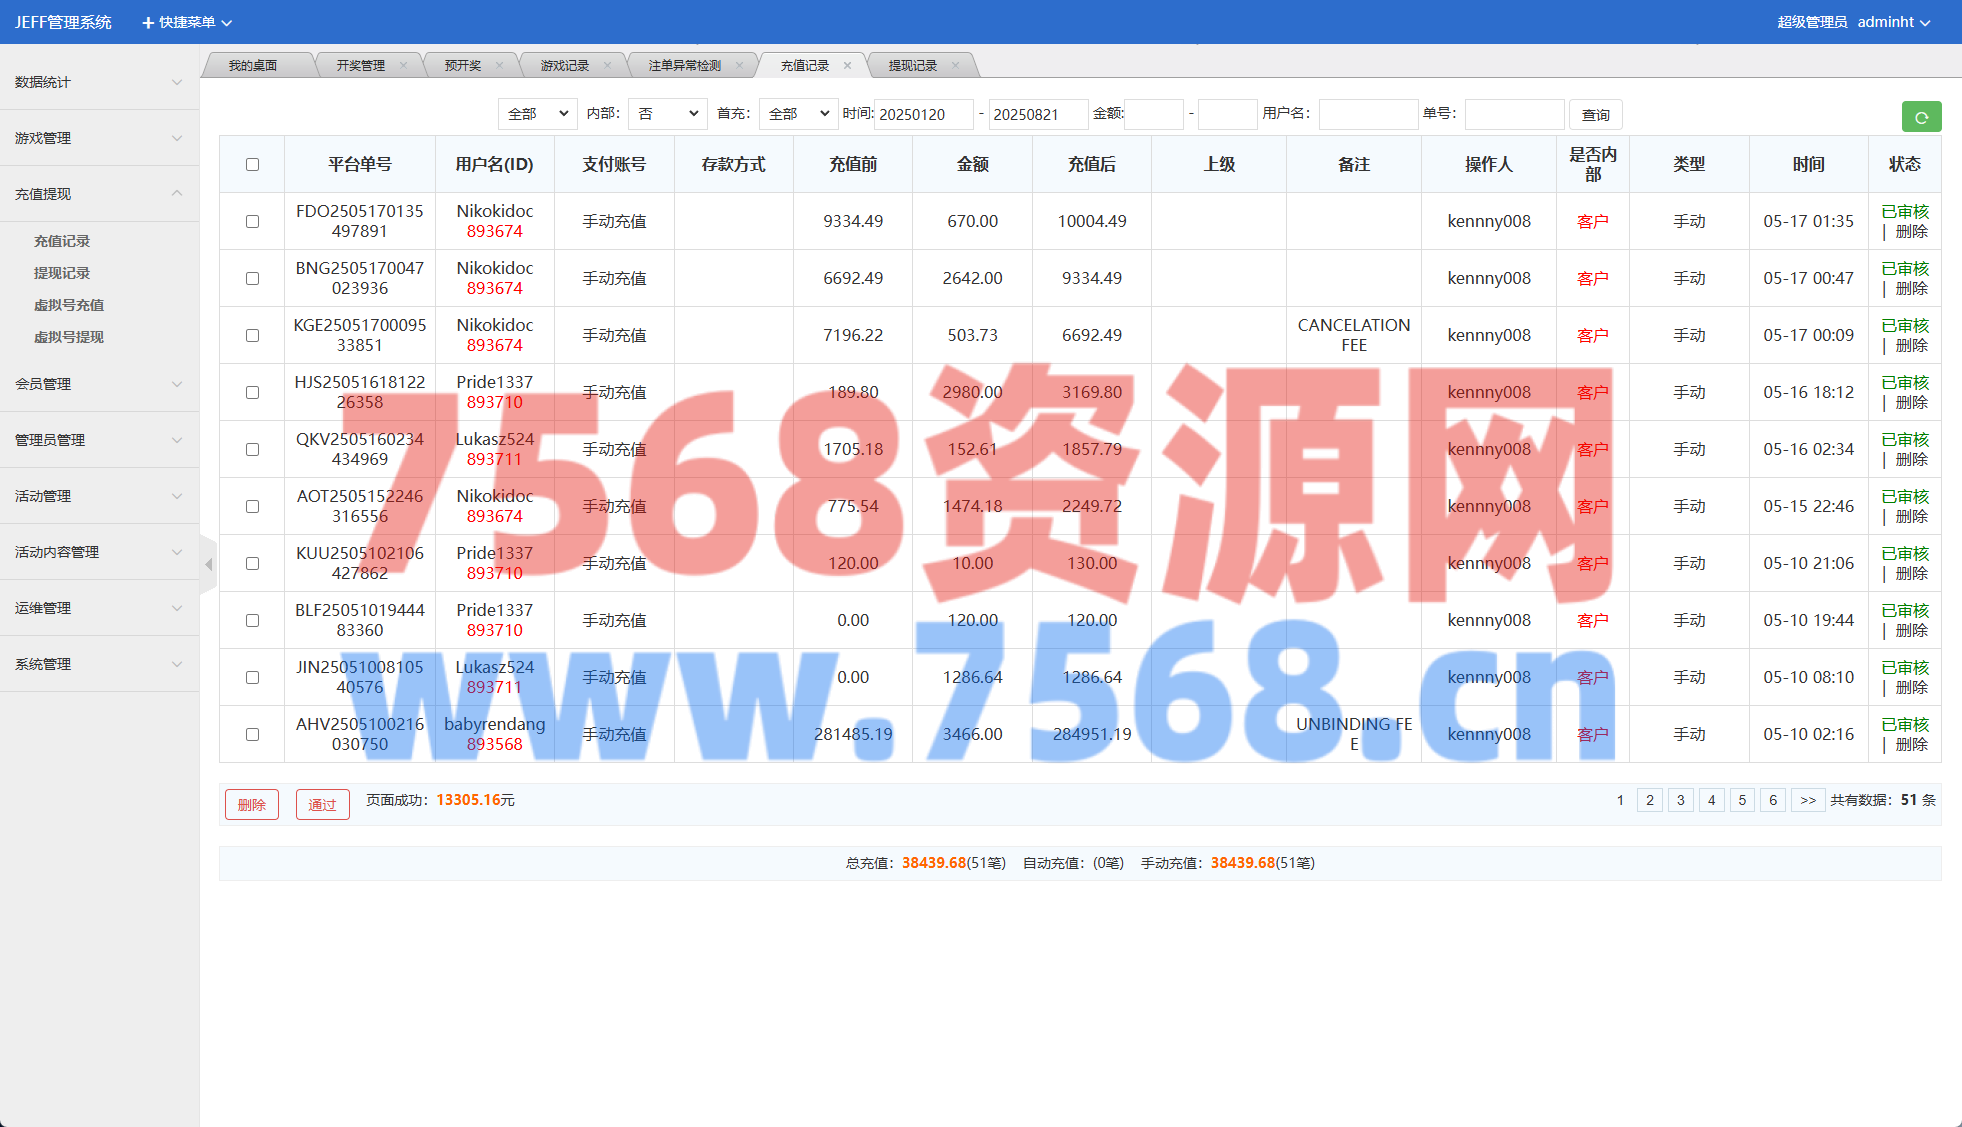Check the row for babyrendang's recharge
The image size is (1962, 1127).
point(252,735)
